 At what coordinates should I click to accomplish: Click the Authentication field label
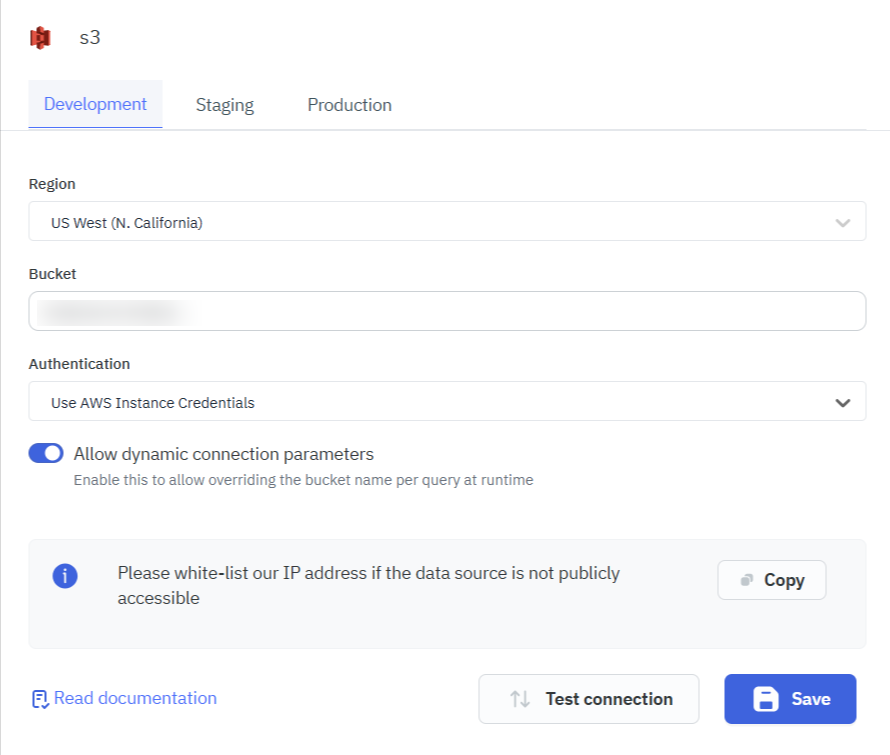coord(79,364)
